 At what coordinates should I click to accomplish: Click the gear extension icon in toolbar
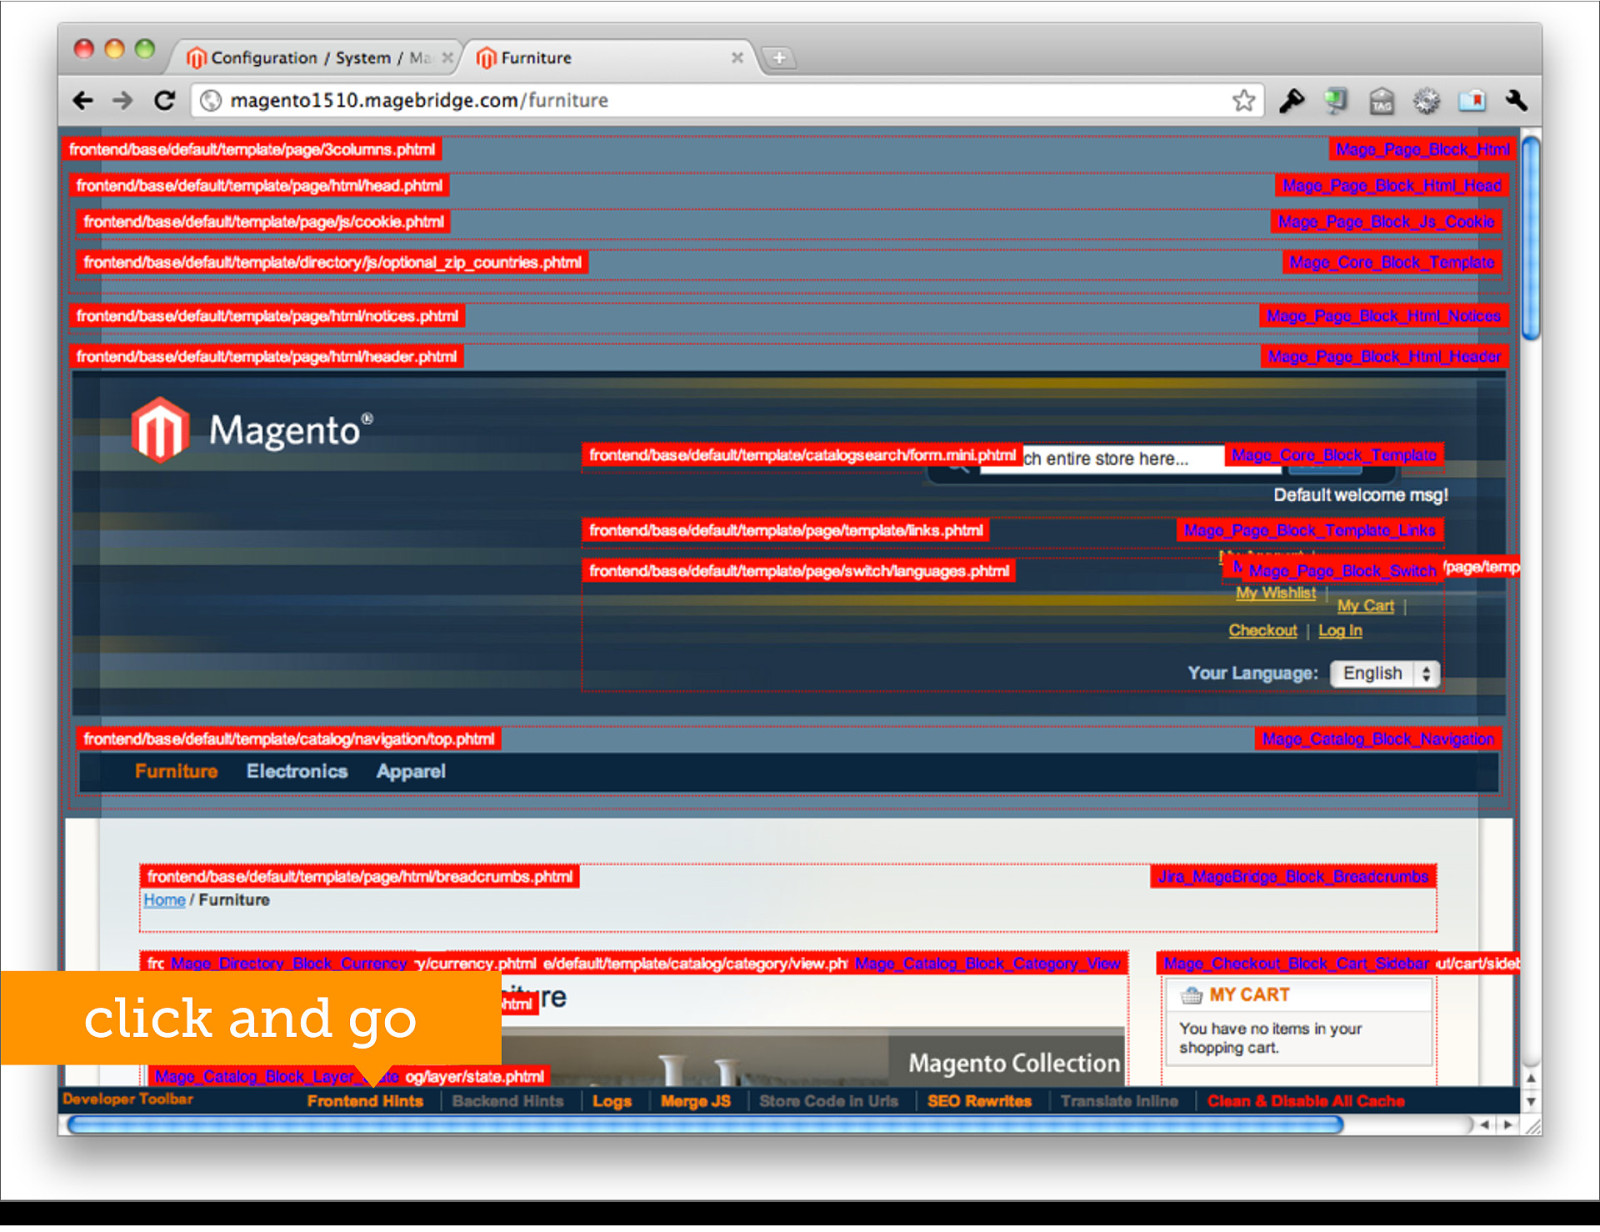pos(1426,100)
